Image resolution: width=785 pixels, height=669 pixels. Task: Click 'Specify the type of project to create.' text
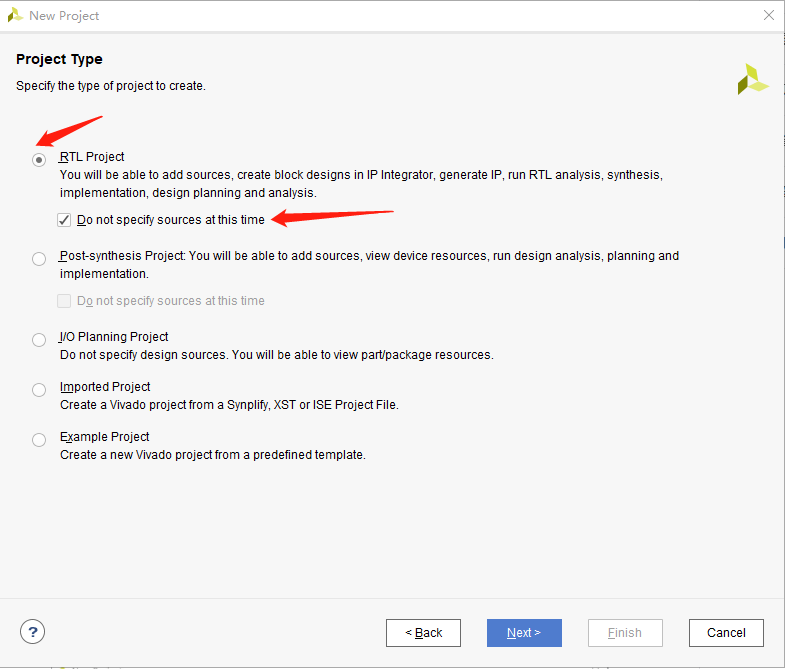(111, 86)
